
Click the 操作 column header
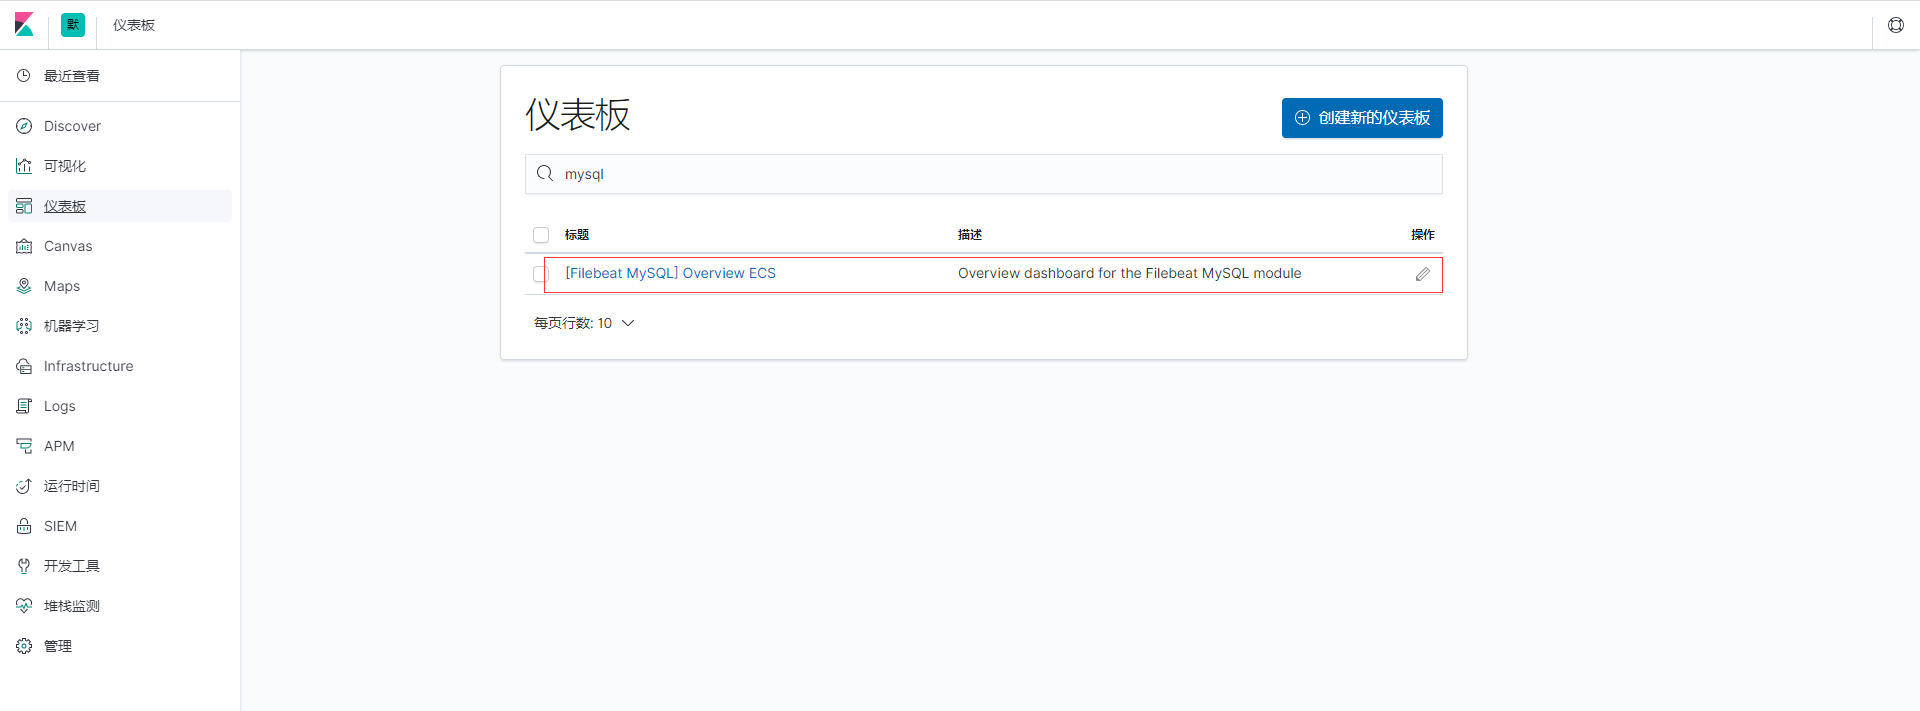point(1423,235)
